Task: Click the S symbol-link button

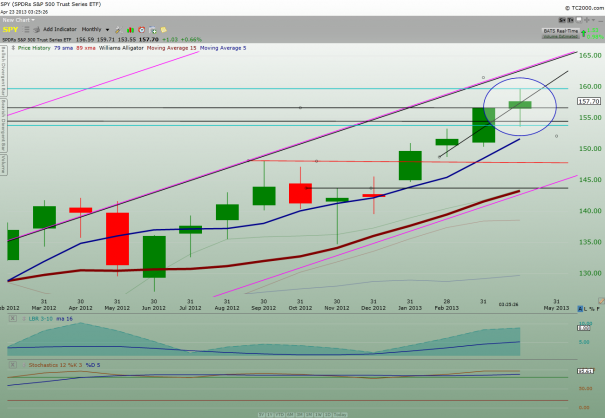Action: 562,20
